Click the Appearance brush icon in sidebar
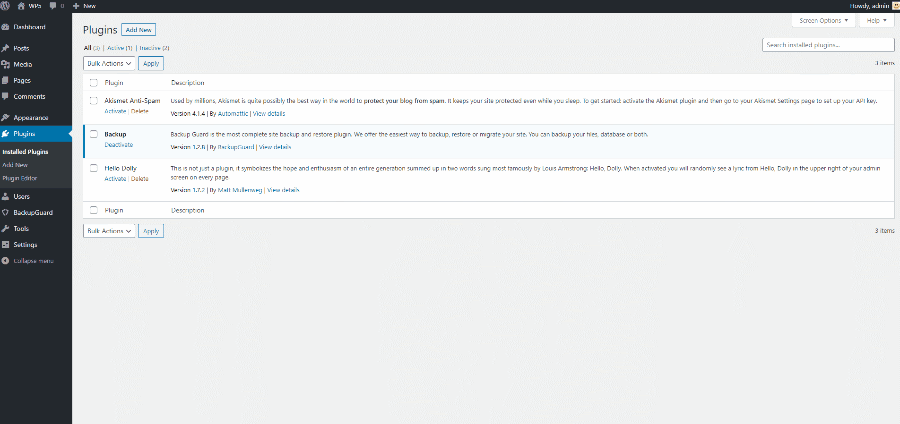Screen dimensions: 900x424 click(x=5, y=118)
